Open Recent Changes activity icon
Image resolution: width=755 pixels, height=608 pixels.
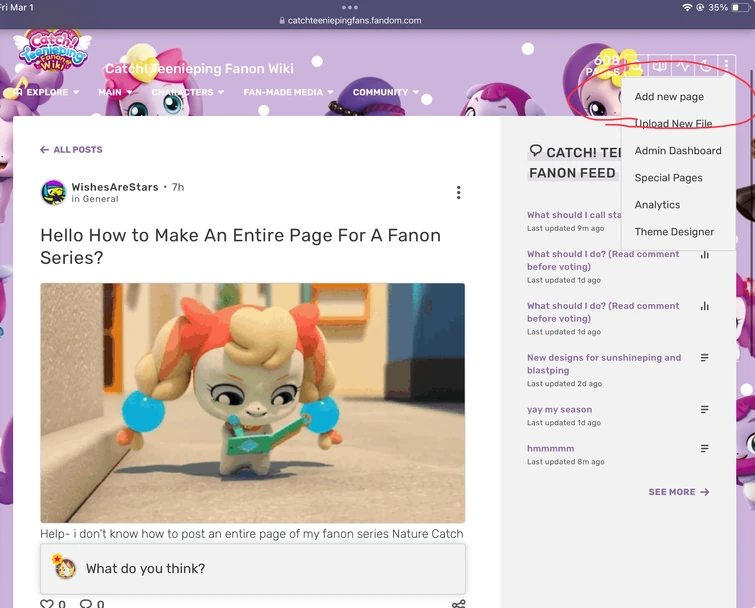click(683, 66)
